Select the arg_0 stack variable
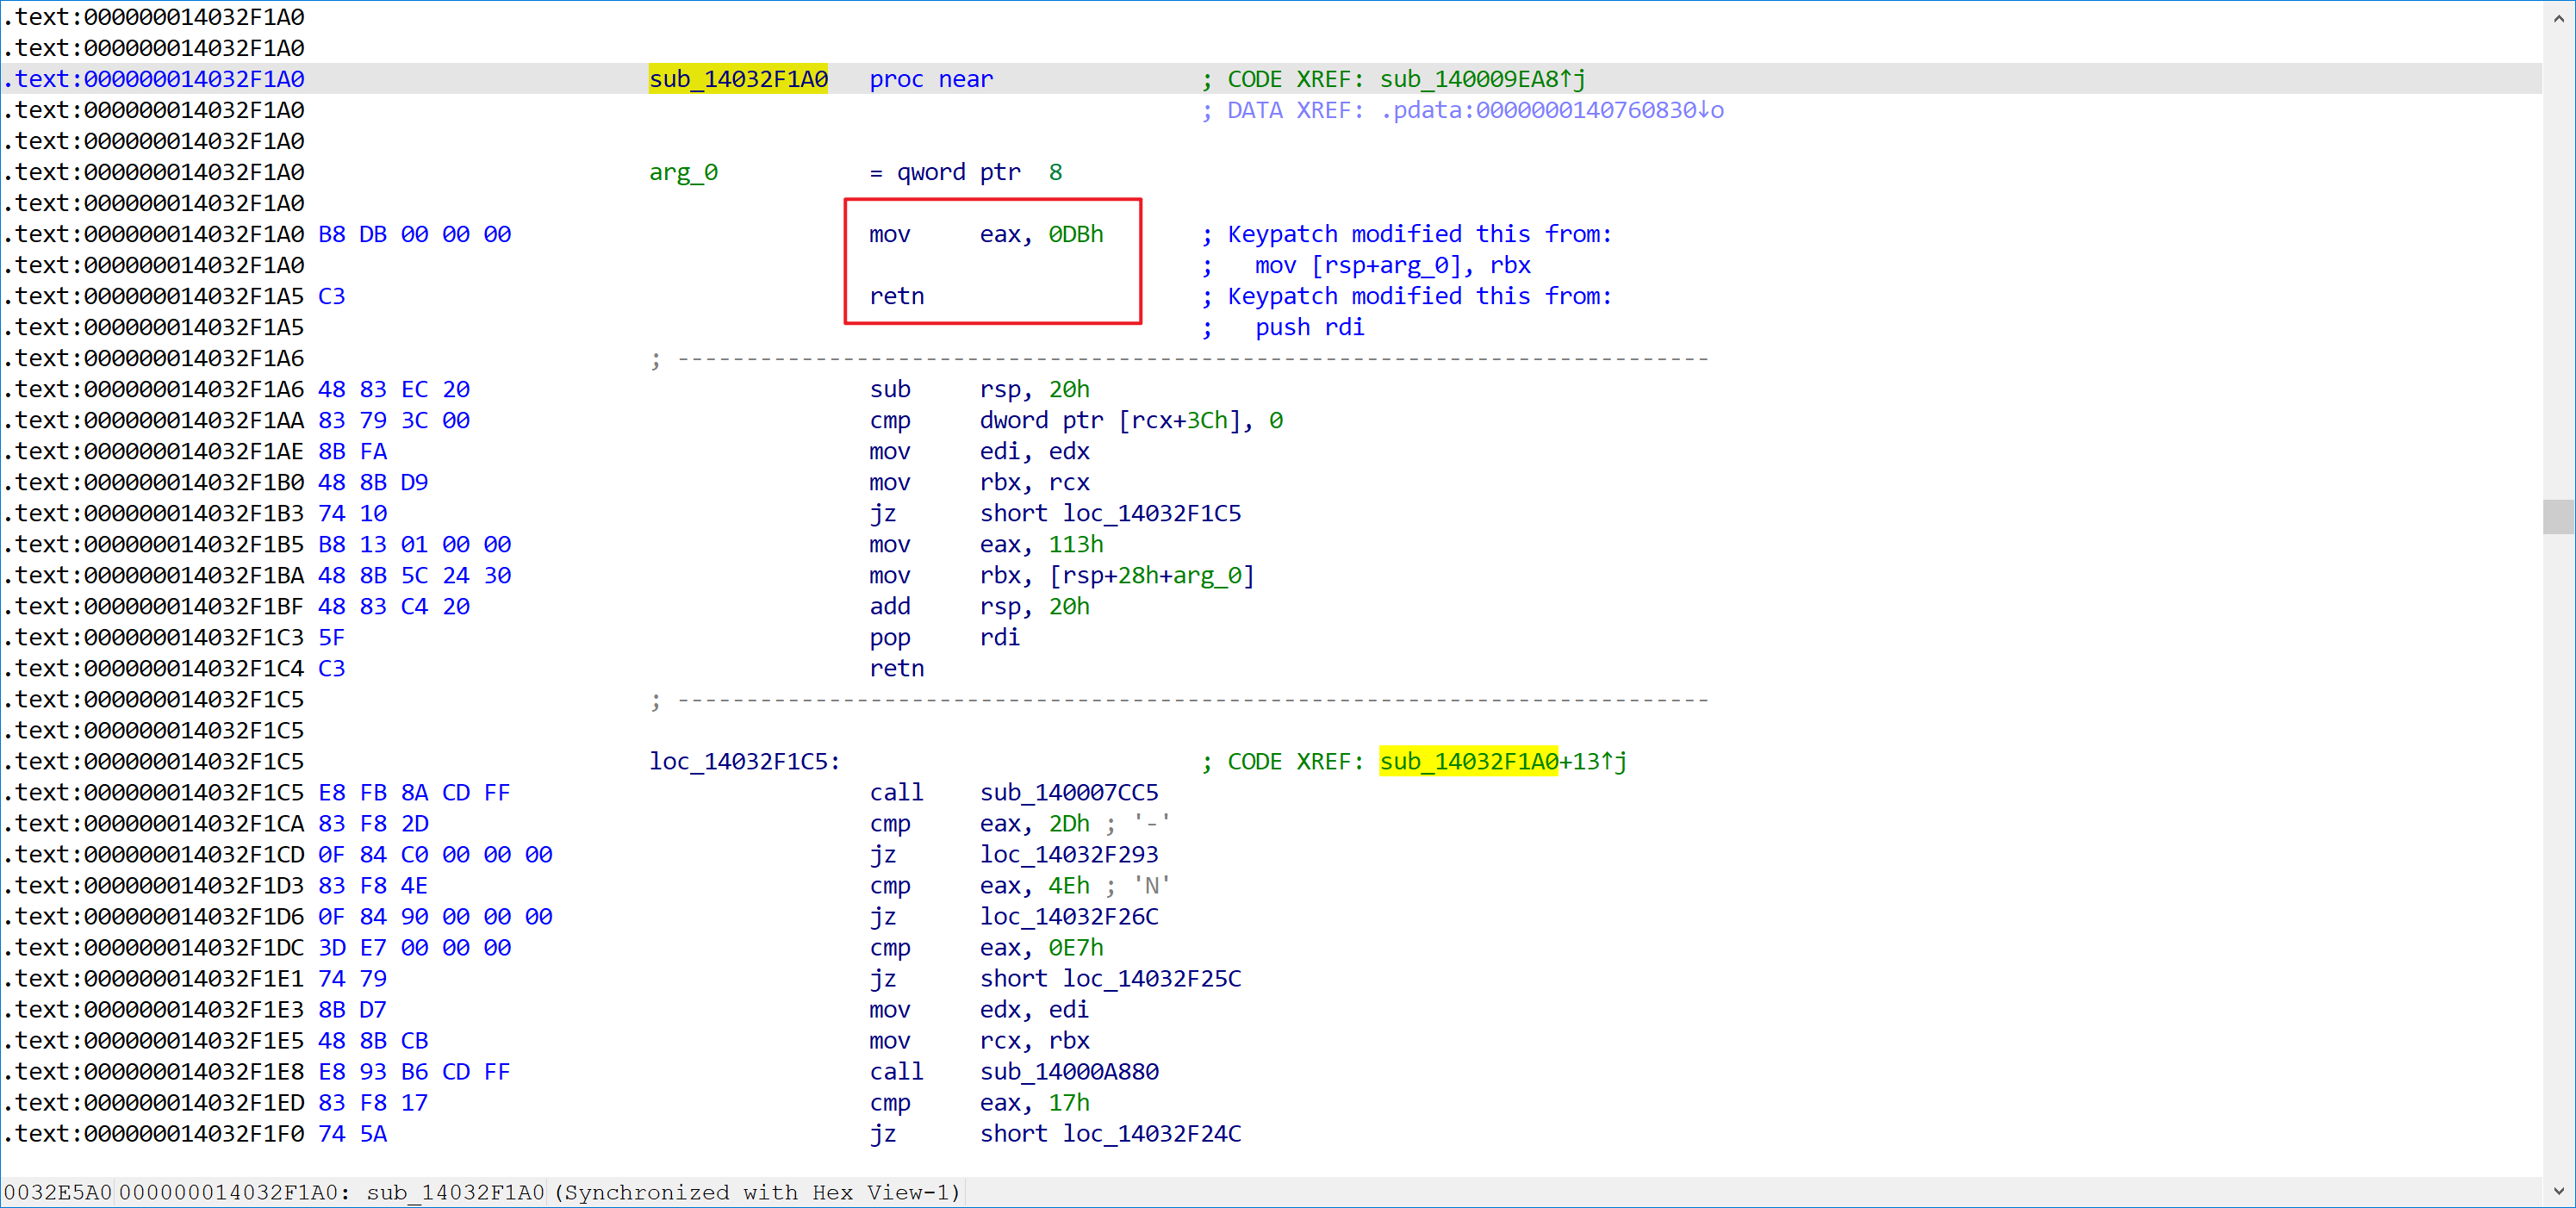This screenshot has width=2576, height=1208. 683,172
